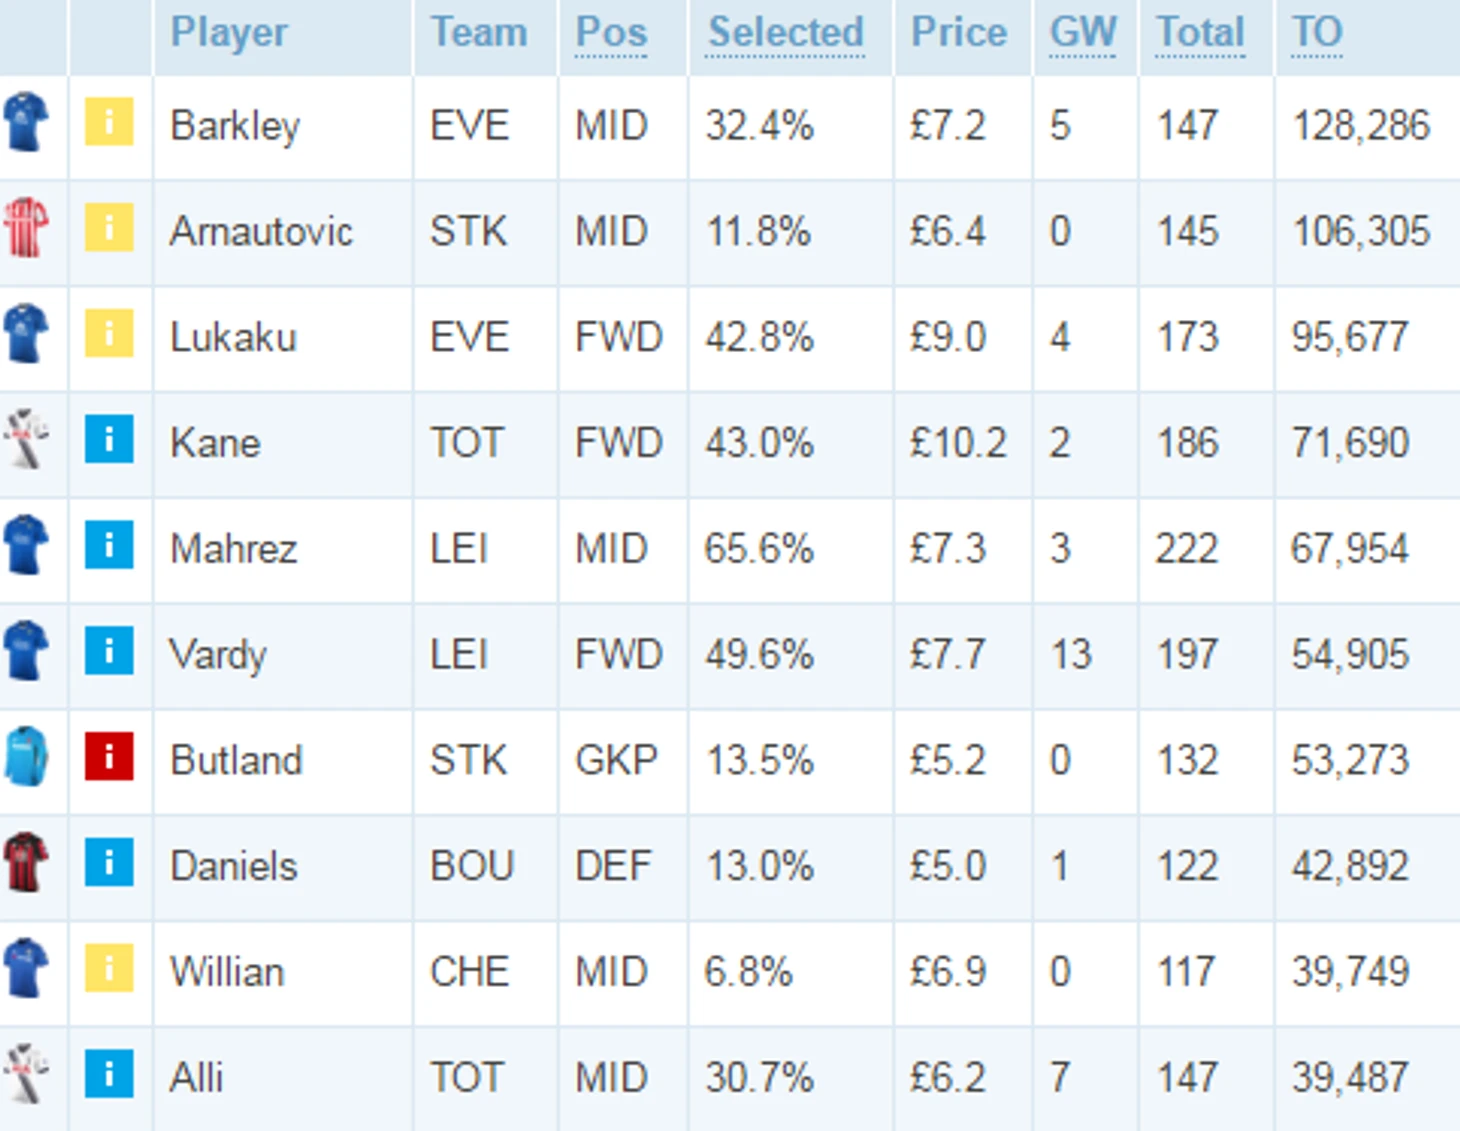Open Butland's red info icon
Image resolution: width=1460 pixels, height=1131 pixels.
pyautogui.click(x=109, y=756)
